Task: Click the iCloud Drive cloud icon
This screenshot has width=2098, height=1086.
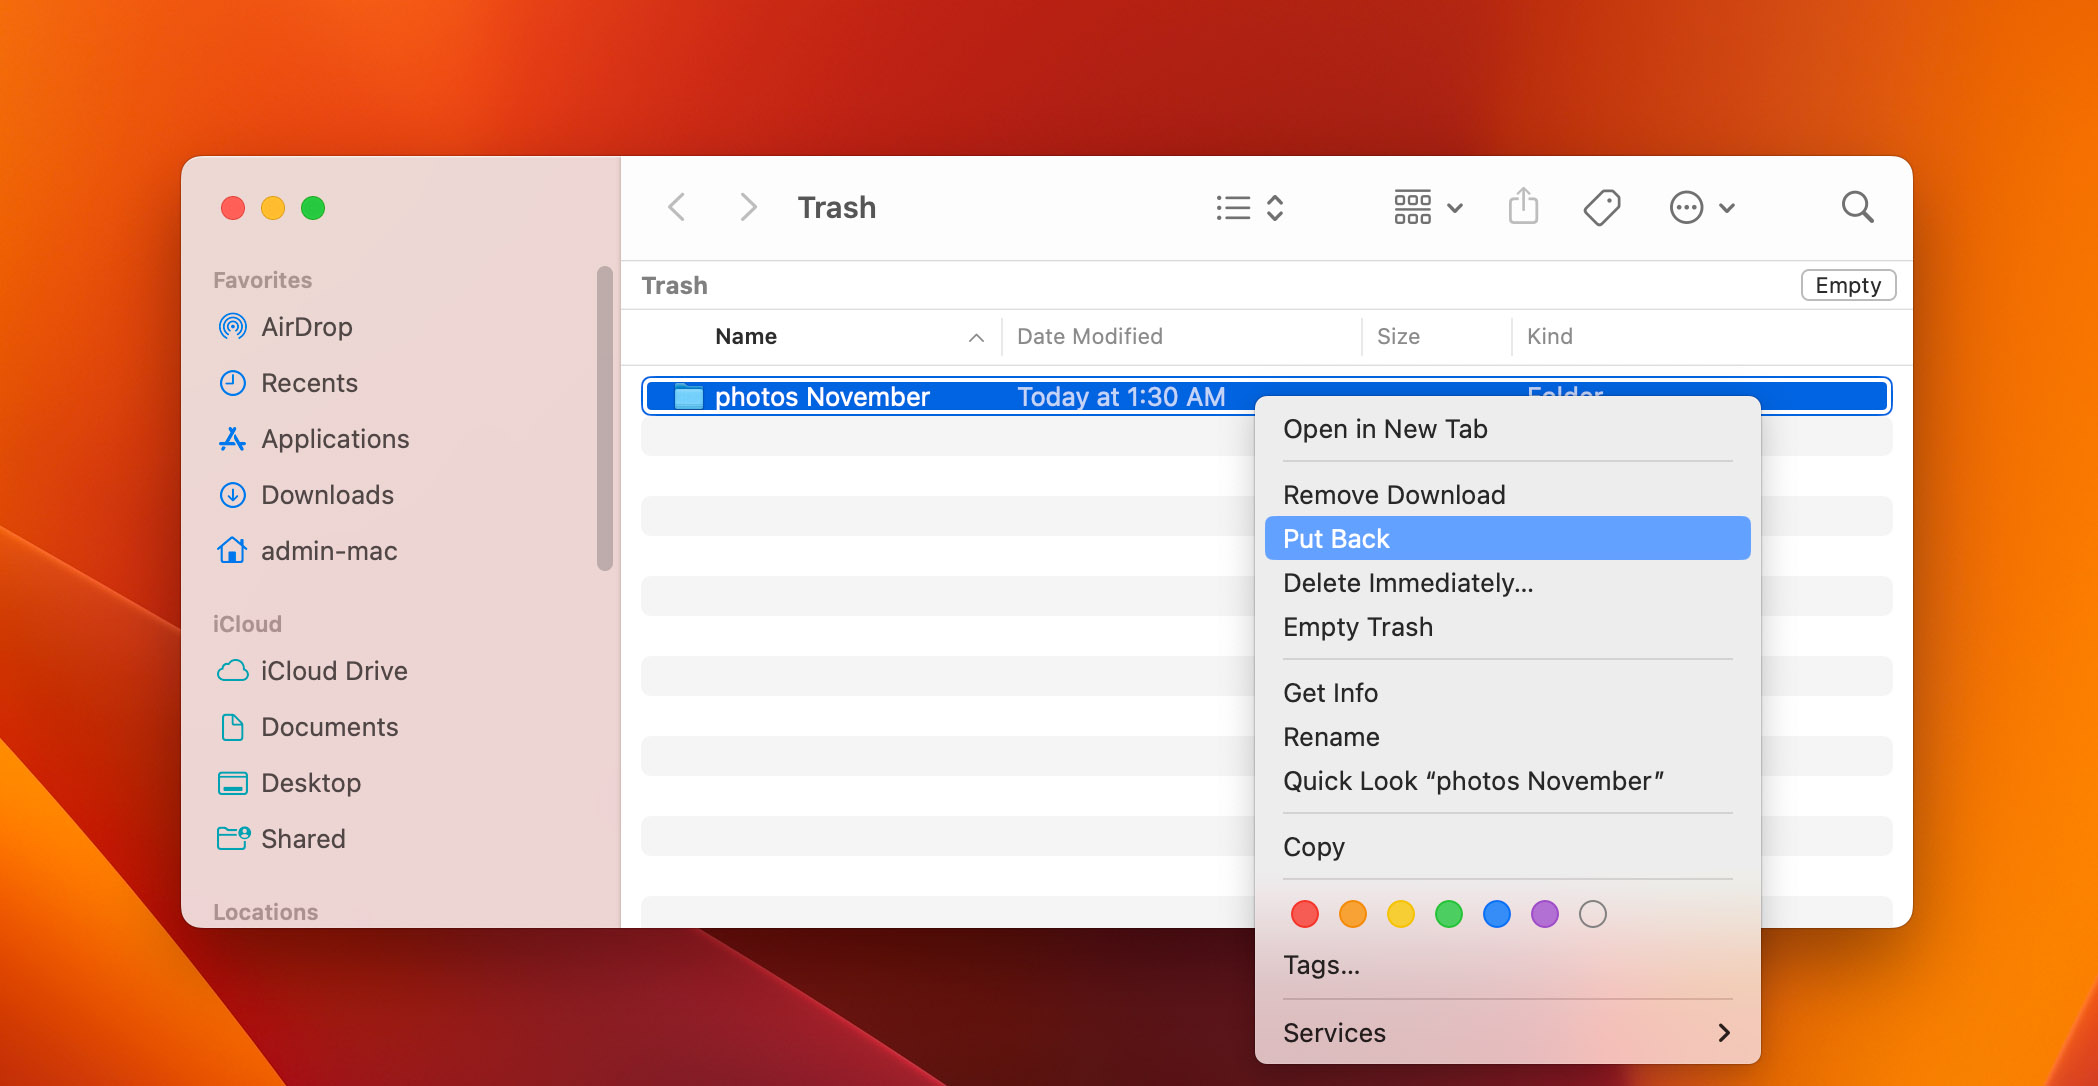Action: click(x=232, y=670)
